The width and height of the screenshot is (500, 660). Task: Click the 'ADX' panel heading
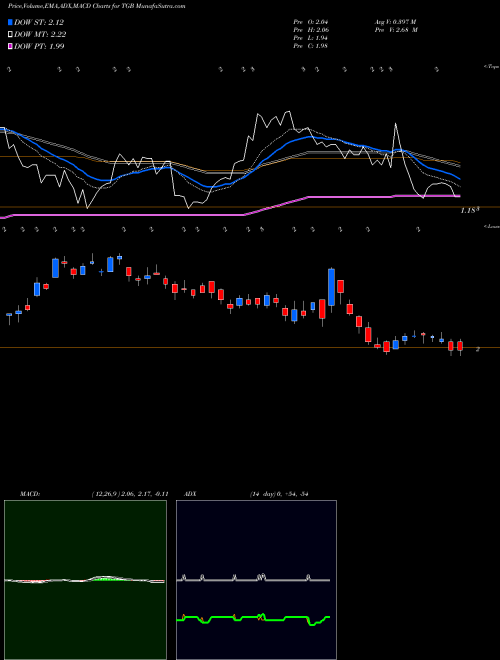coord(191,494)
